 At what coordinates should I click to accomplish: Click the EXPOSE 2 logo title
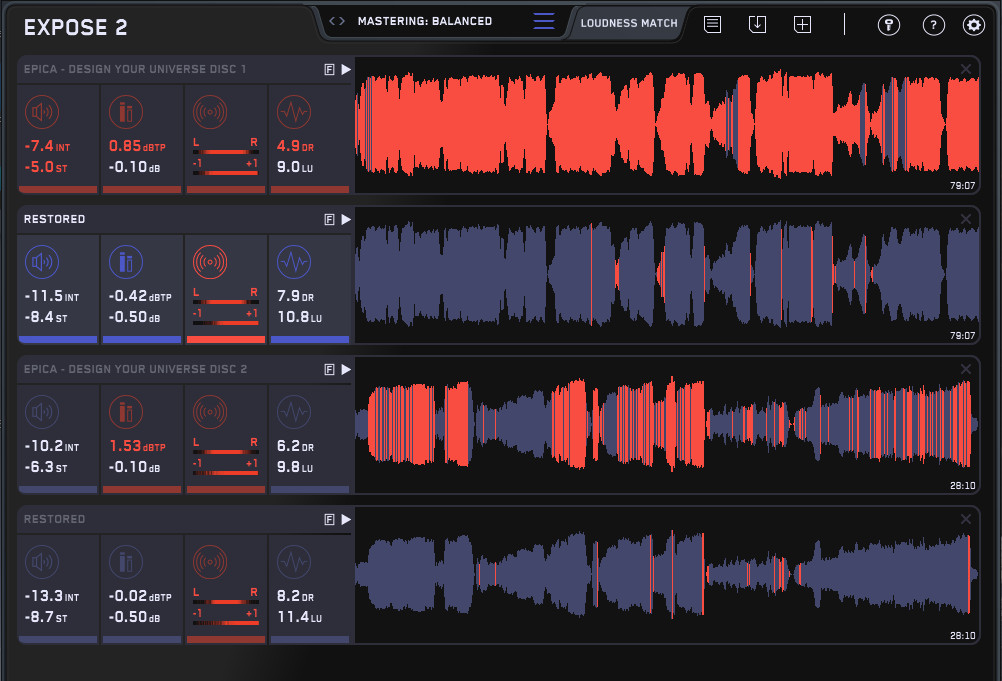tap(75, 27)
